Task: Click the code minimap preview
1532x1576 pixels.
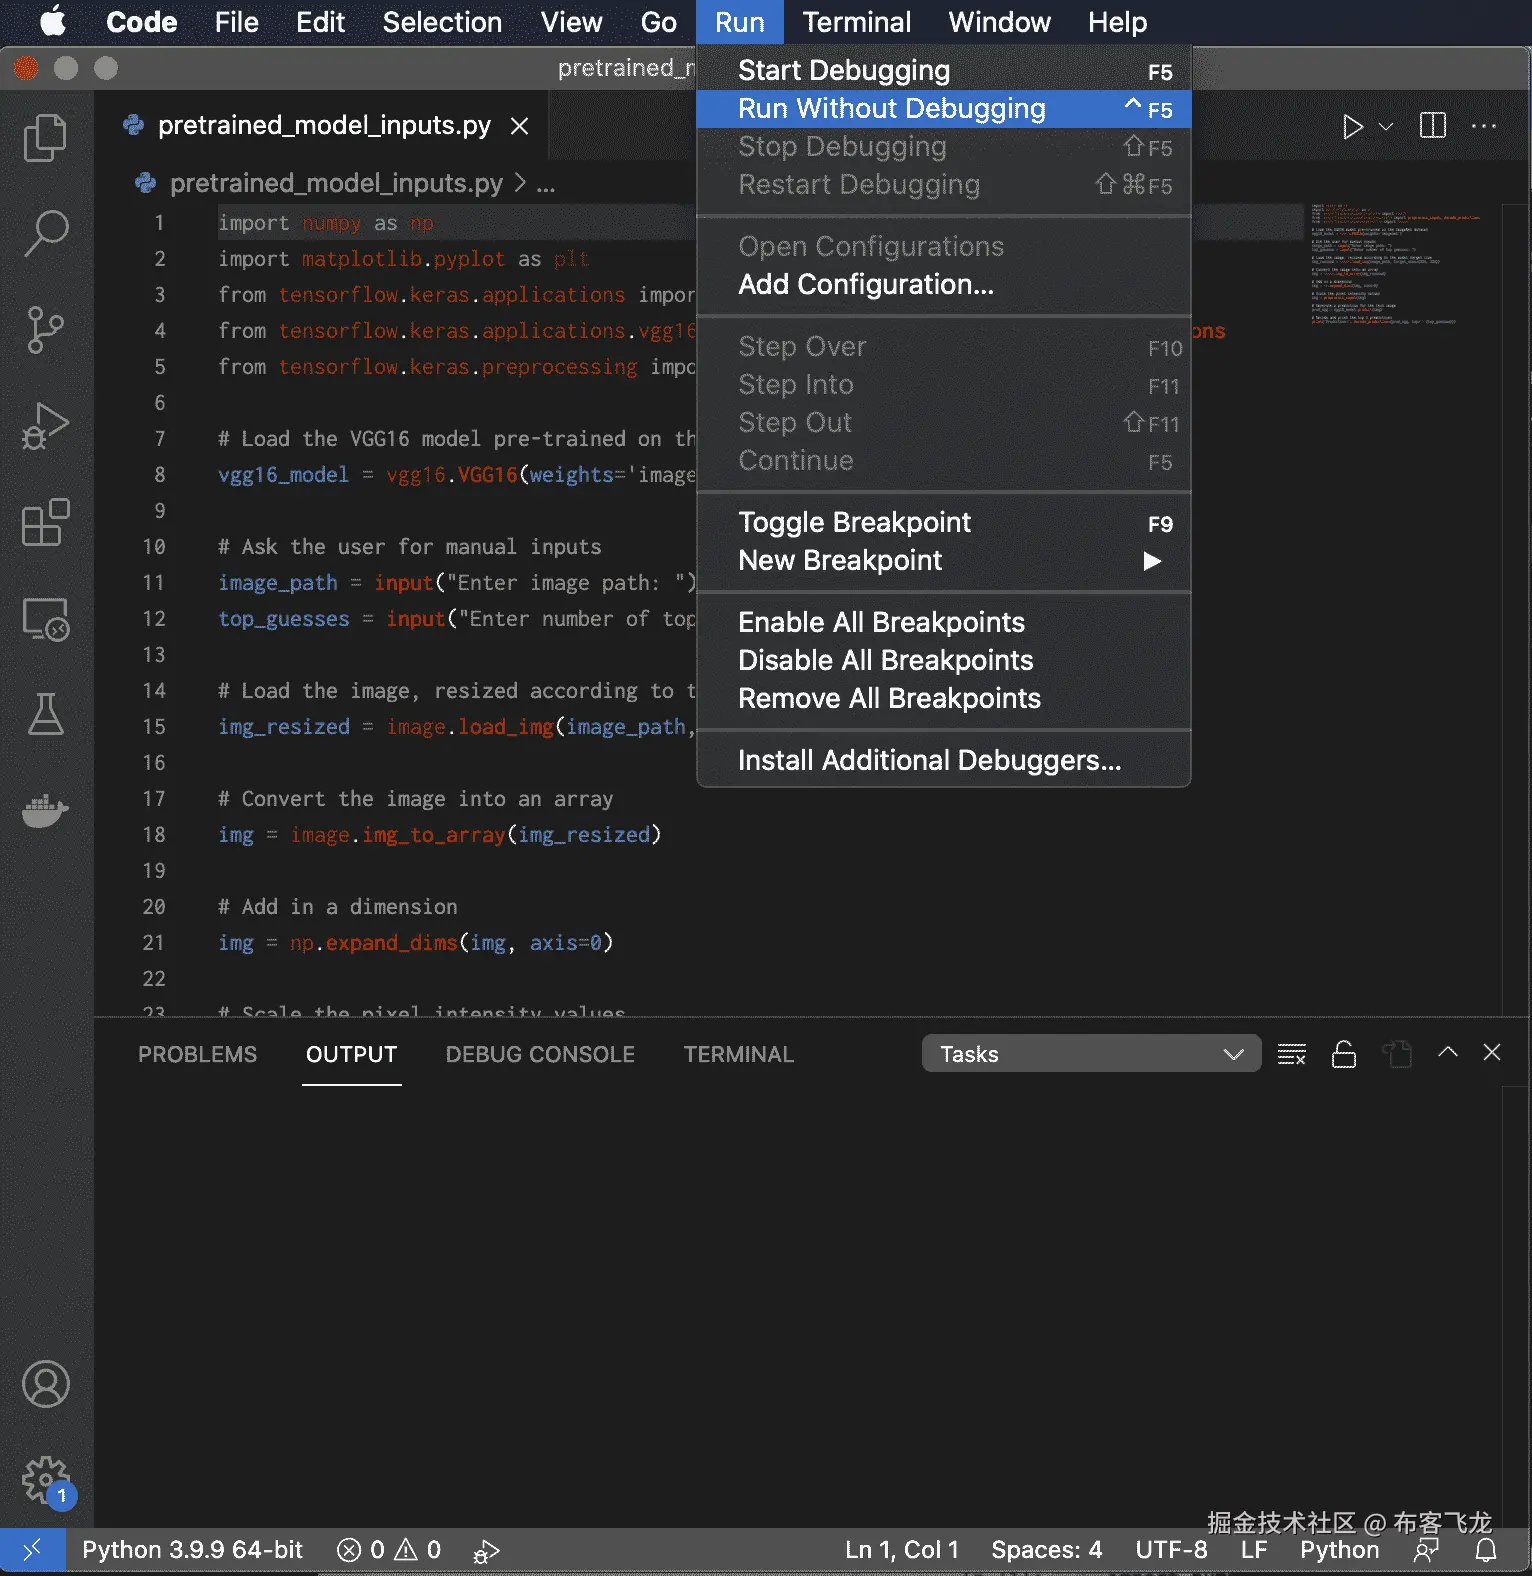Action: (1395, 264)
